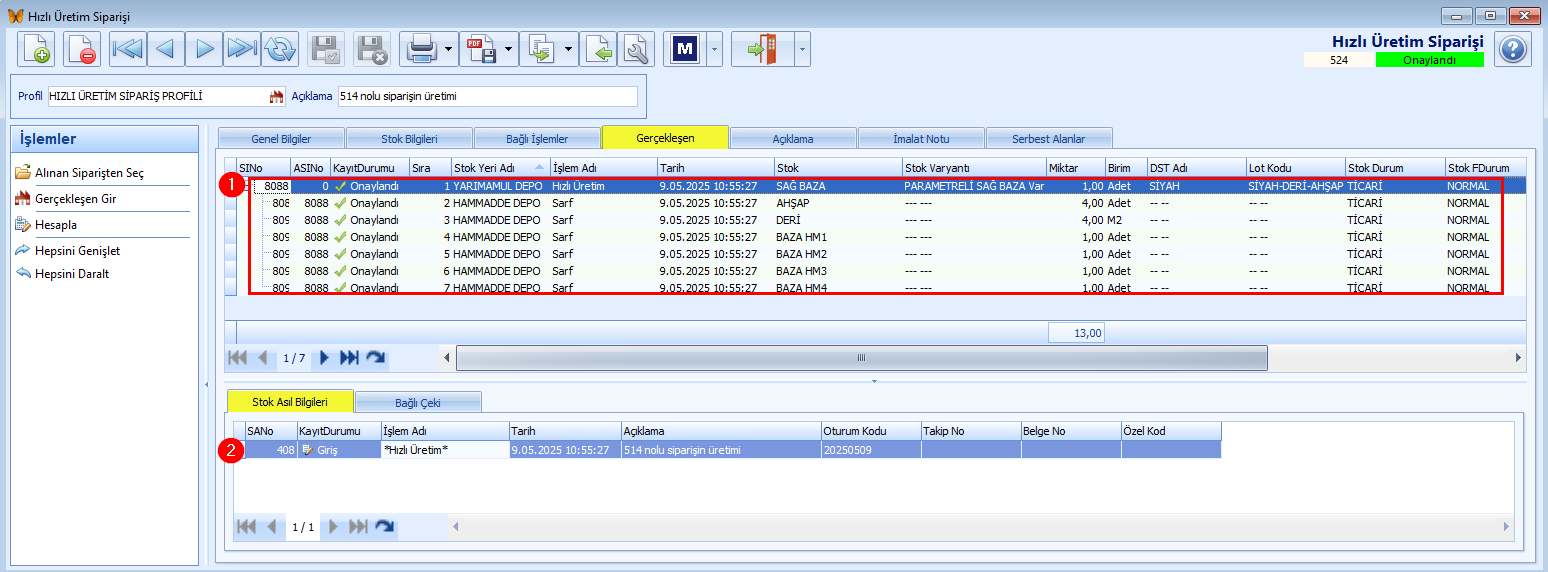
Task: Open the wrench document settings icon
Action: (x=636, y=49)
